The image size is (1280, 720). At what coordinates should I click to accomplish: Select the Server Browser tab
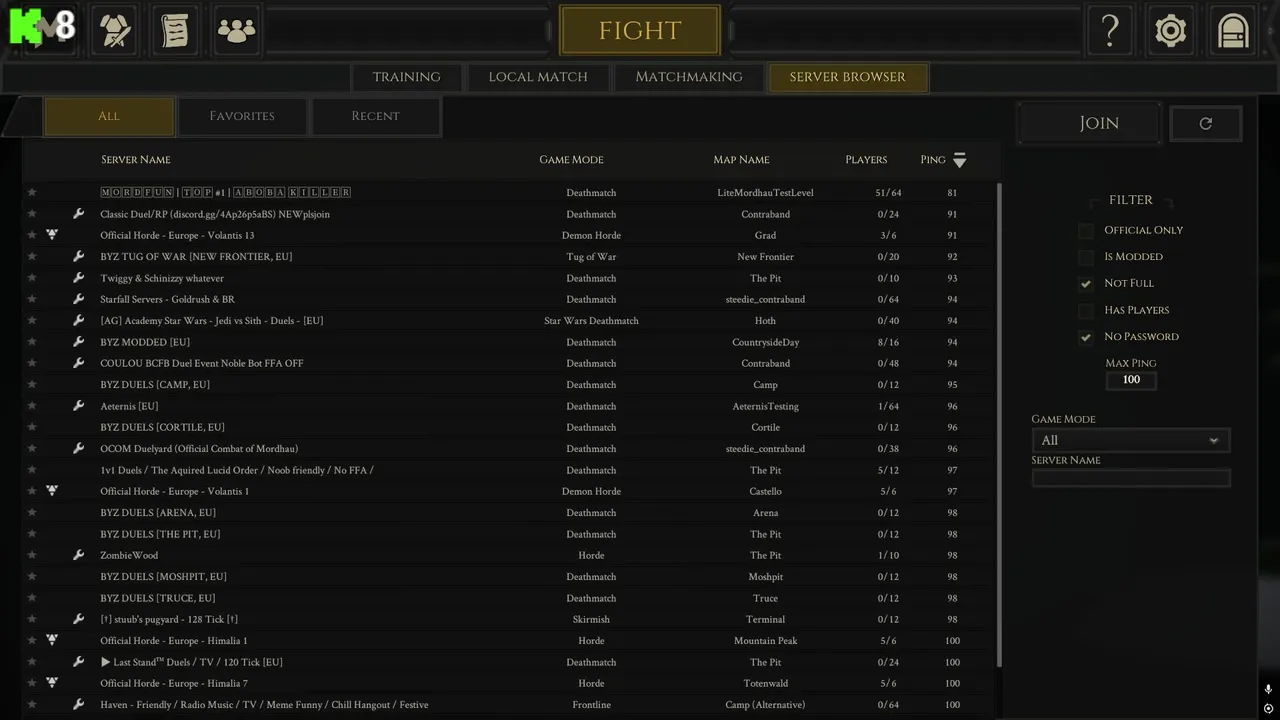point(848,77)
